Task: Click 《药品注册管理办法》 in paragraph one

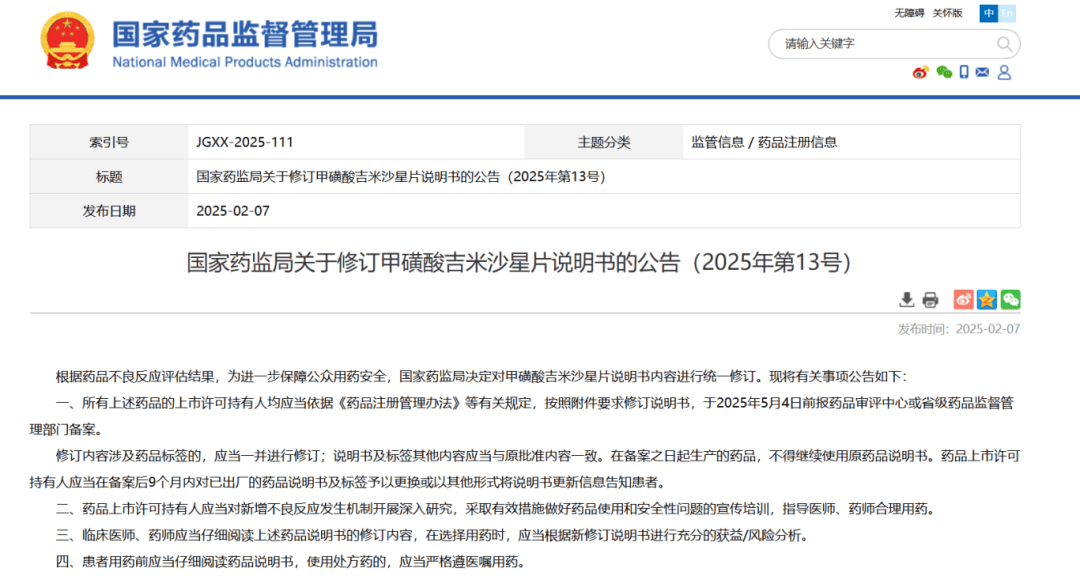Action: tap(398, 403)
